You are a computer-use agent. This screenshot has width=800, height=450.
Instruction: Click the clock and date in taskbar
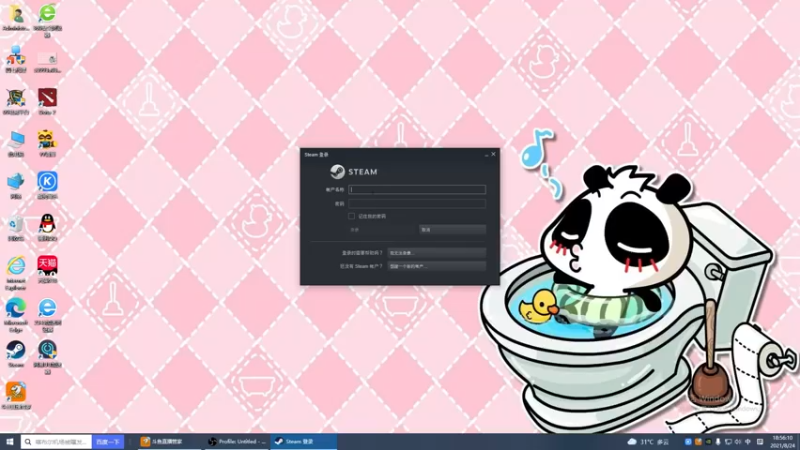coord(782,442)
